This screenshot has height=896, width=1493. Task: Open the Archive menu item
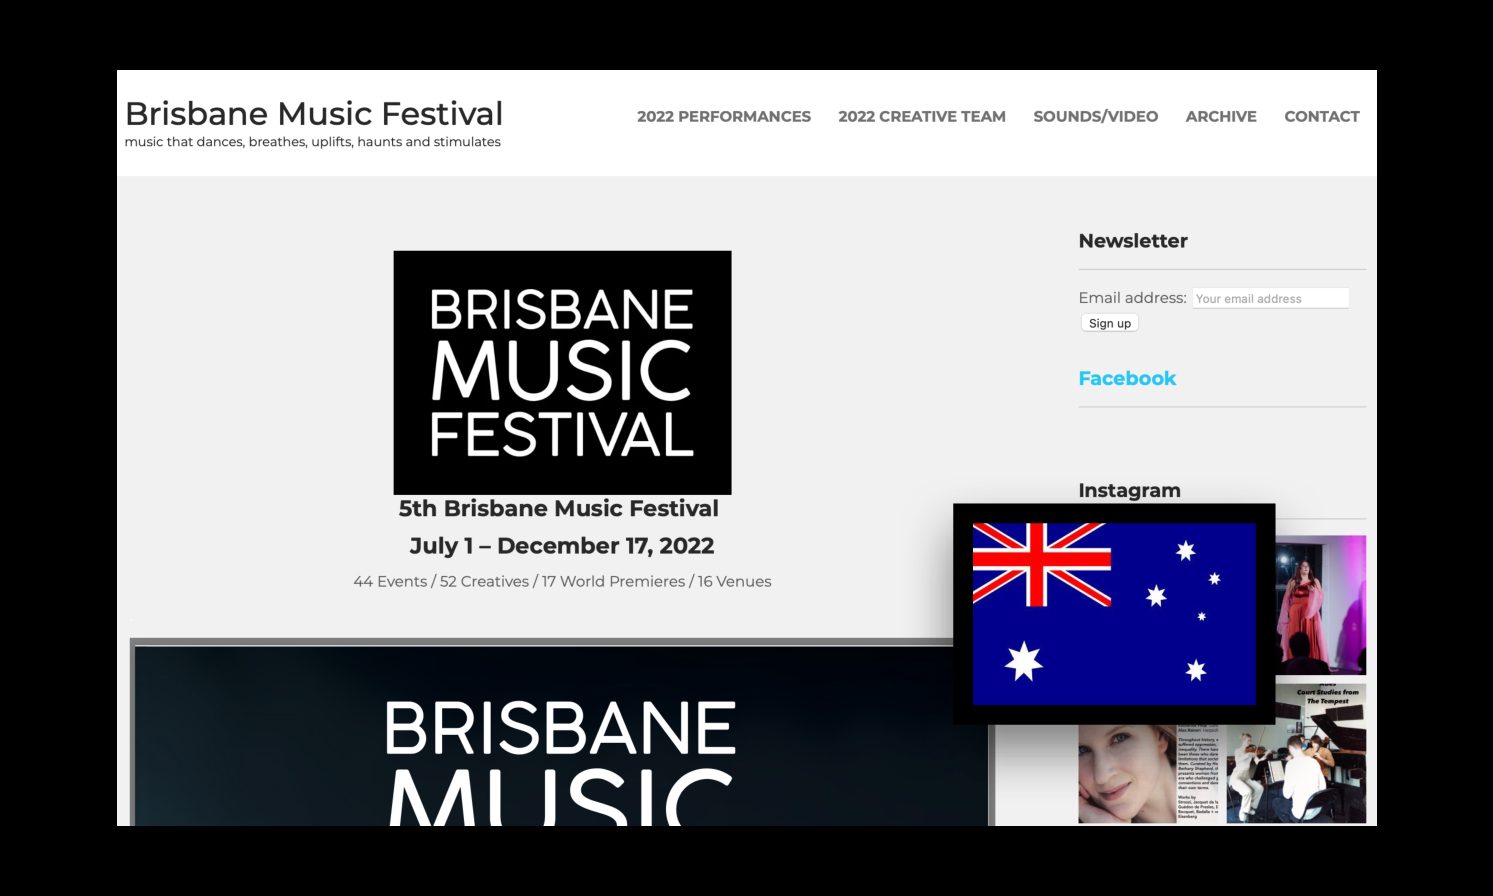[x=1221, y=116]
